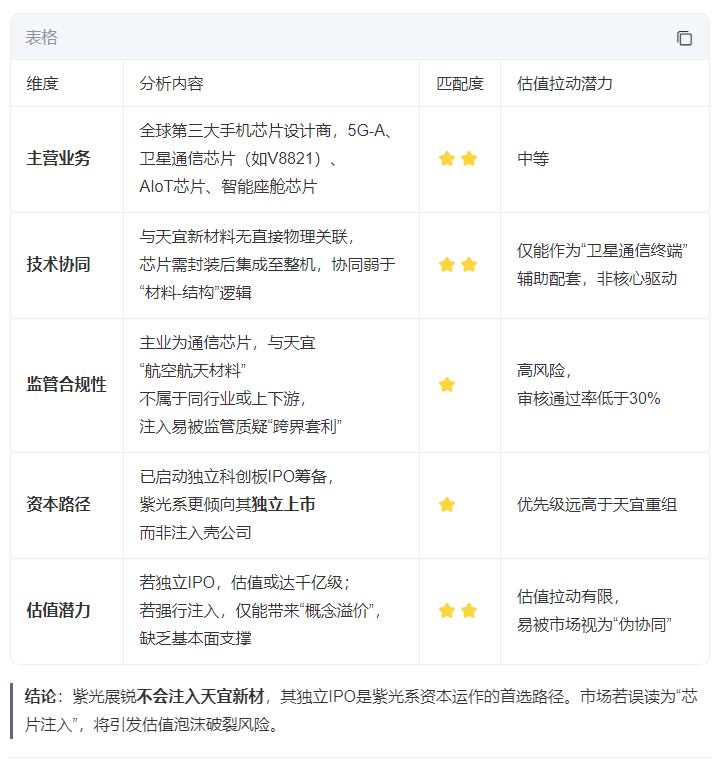Click the star rating in 主营业务 row
Image resolution: width=721 pixels, height=766 pixels.
[x=458, y=159]
